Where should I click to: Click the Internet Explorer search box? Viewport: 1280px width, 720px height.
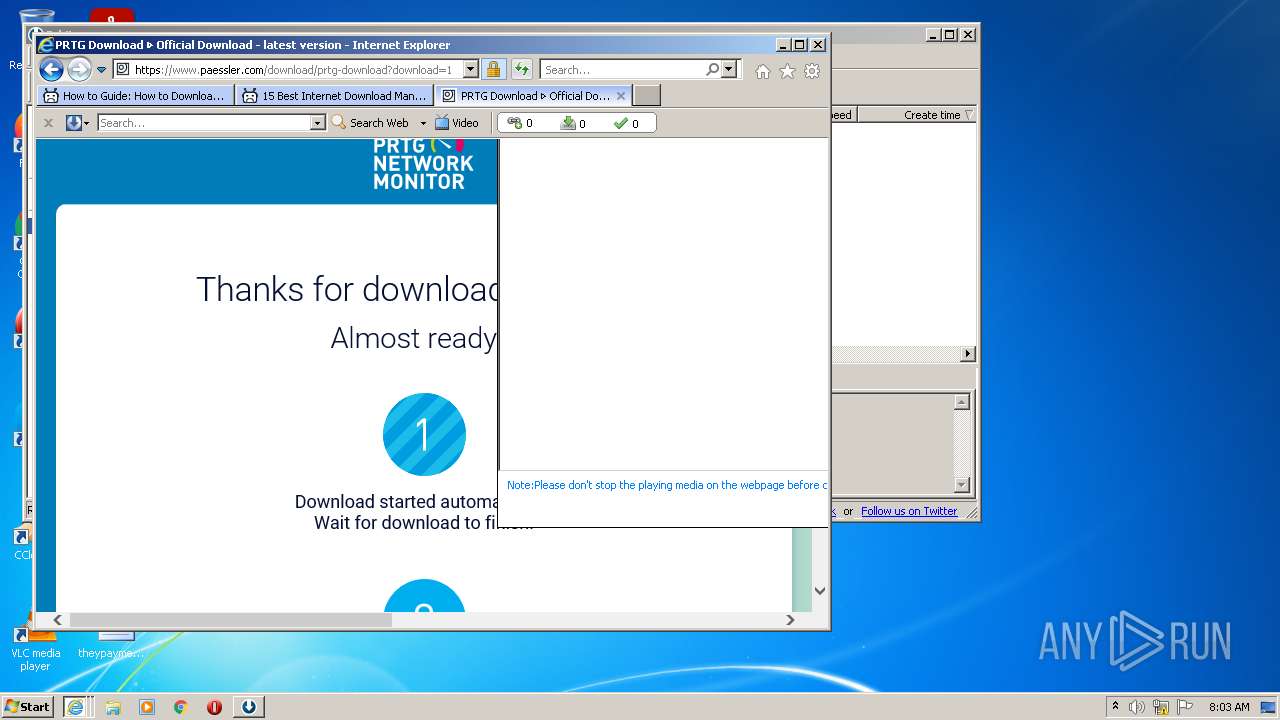[x=622, y=70]
